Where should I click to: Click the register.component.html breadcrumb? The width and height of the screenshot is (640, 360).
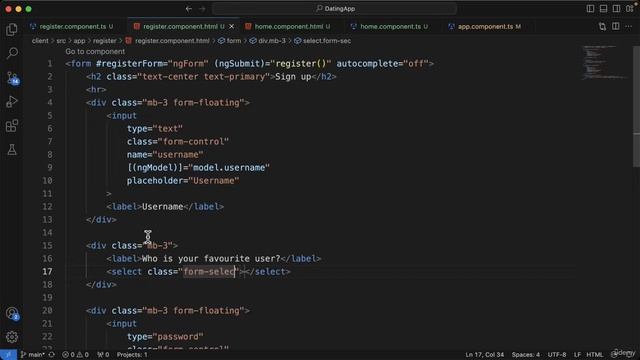click(x=167, y=41)
